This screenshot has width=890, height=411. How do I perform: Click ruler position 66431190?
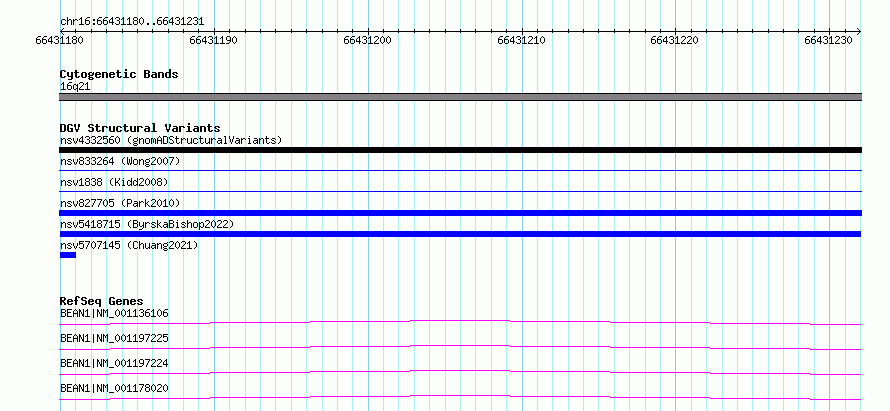214,40
